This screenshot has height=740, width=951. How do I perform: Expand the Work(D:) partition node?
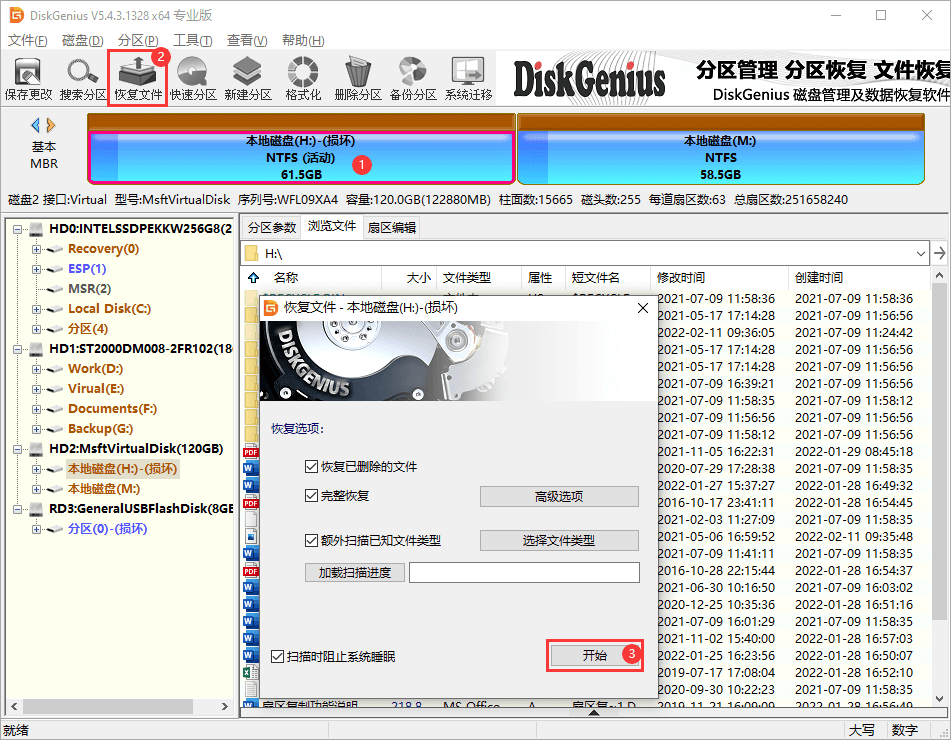point(36,369)
